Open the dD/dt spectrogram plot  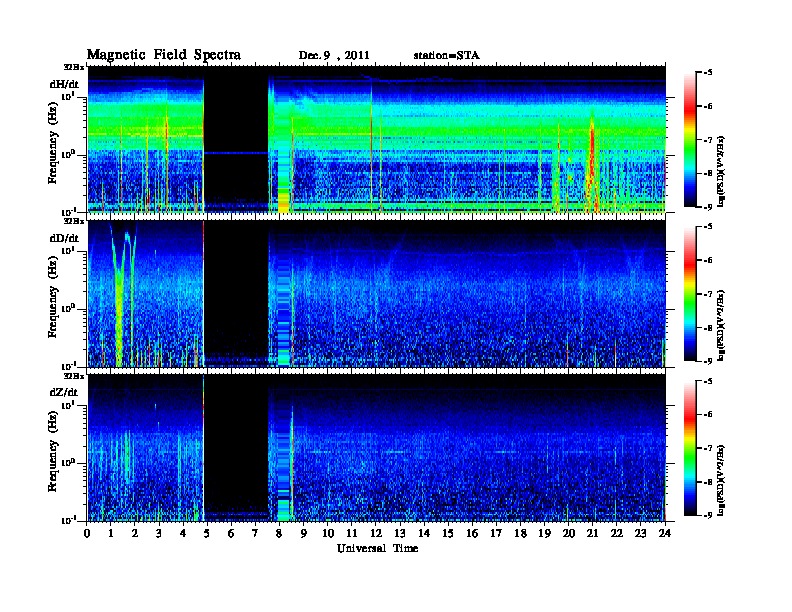377,293
